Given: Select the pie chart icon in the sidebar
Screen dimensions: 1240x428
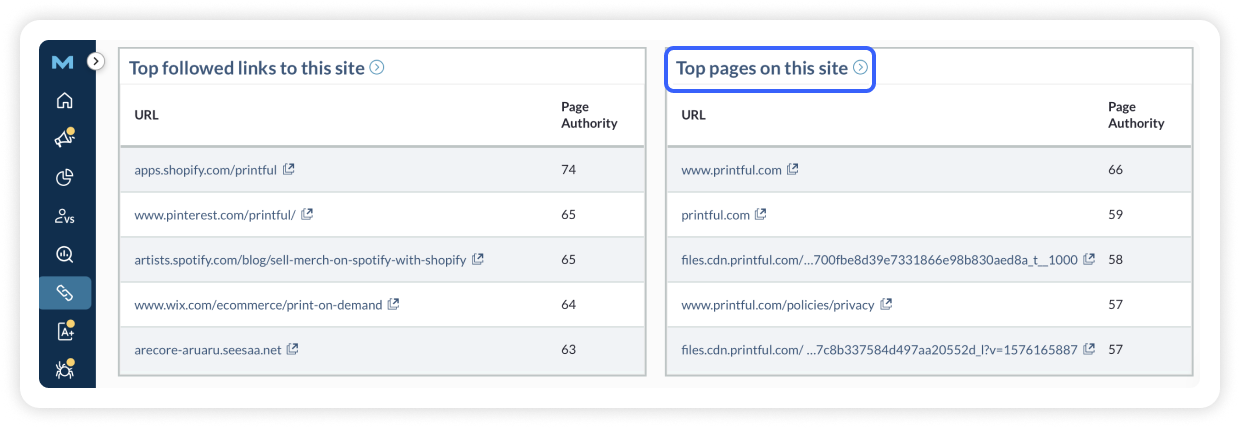Looking at the screenshot, I should click(65, 178).
